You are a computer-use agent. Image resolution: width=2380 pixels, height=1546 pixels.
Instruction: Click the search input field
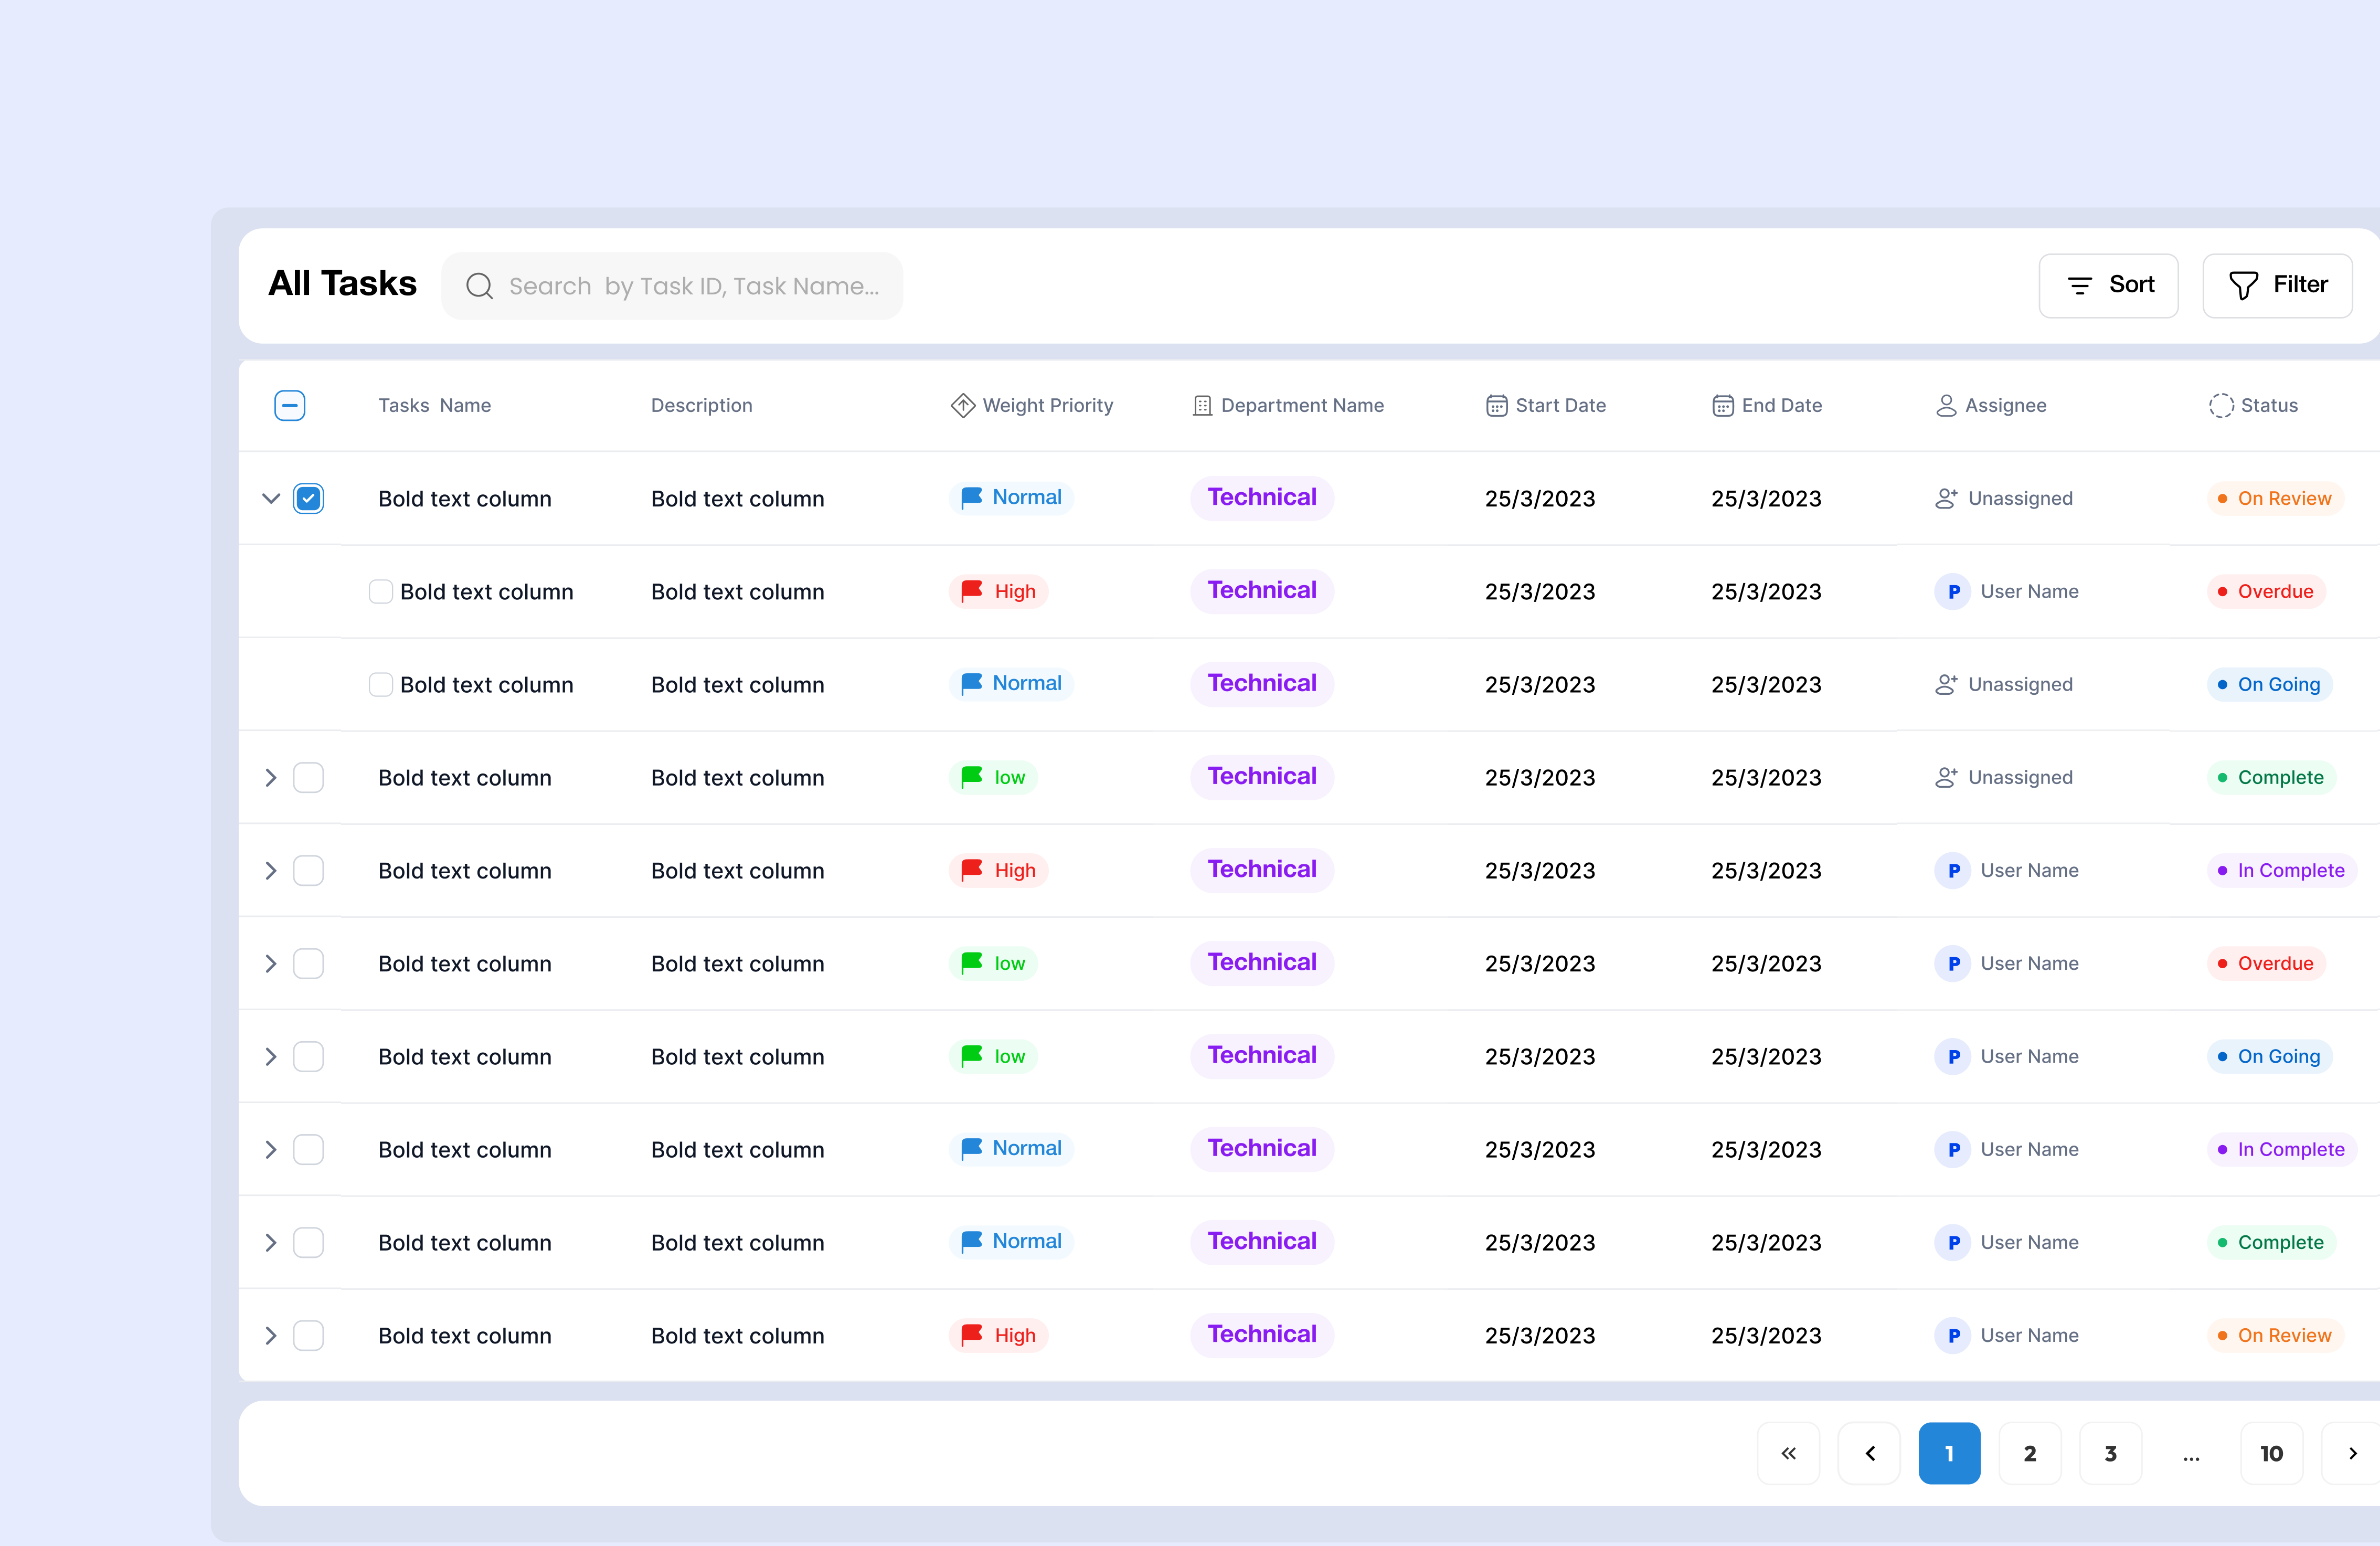point(690,285)
